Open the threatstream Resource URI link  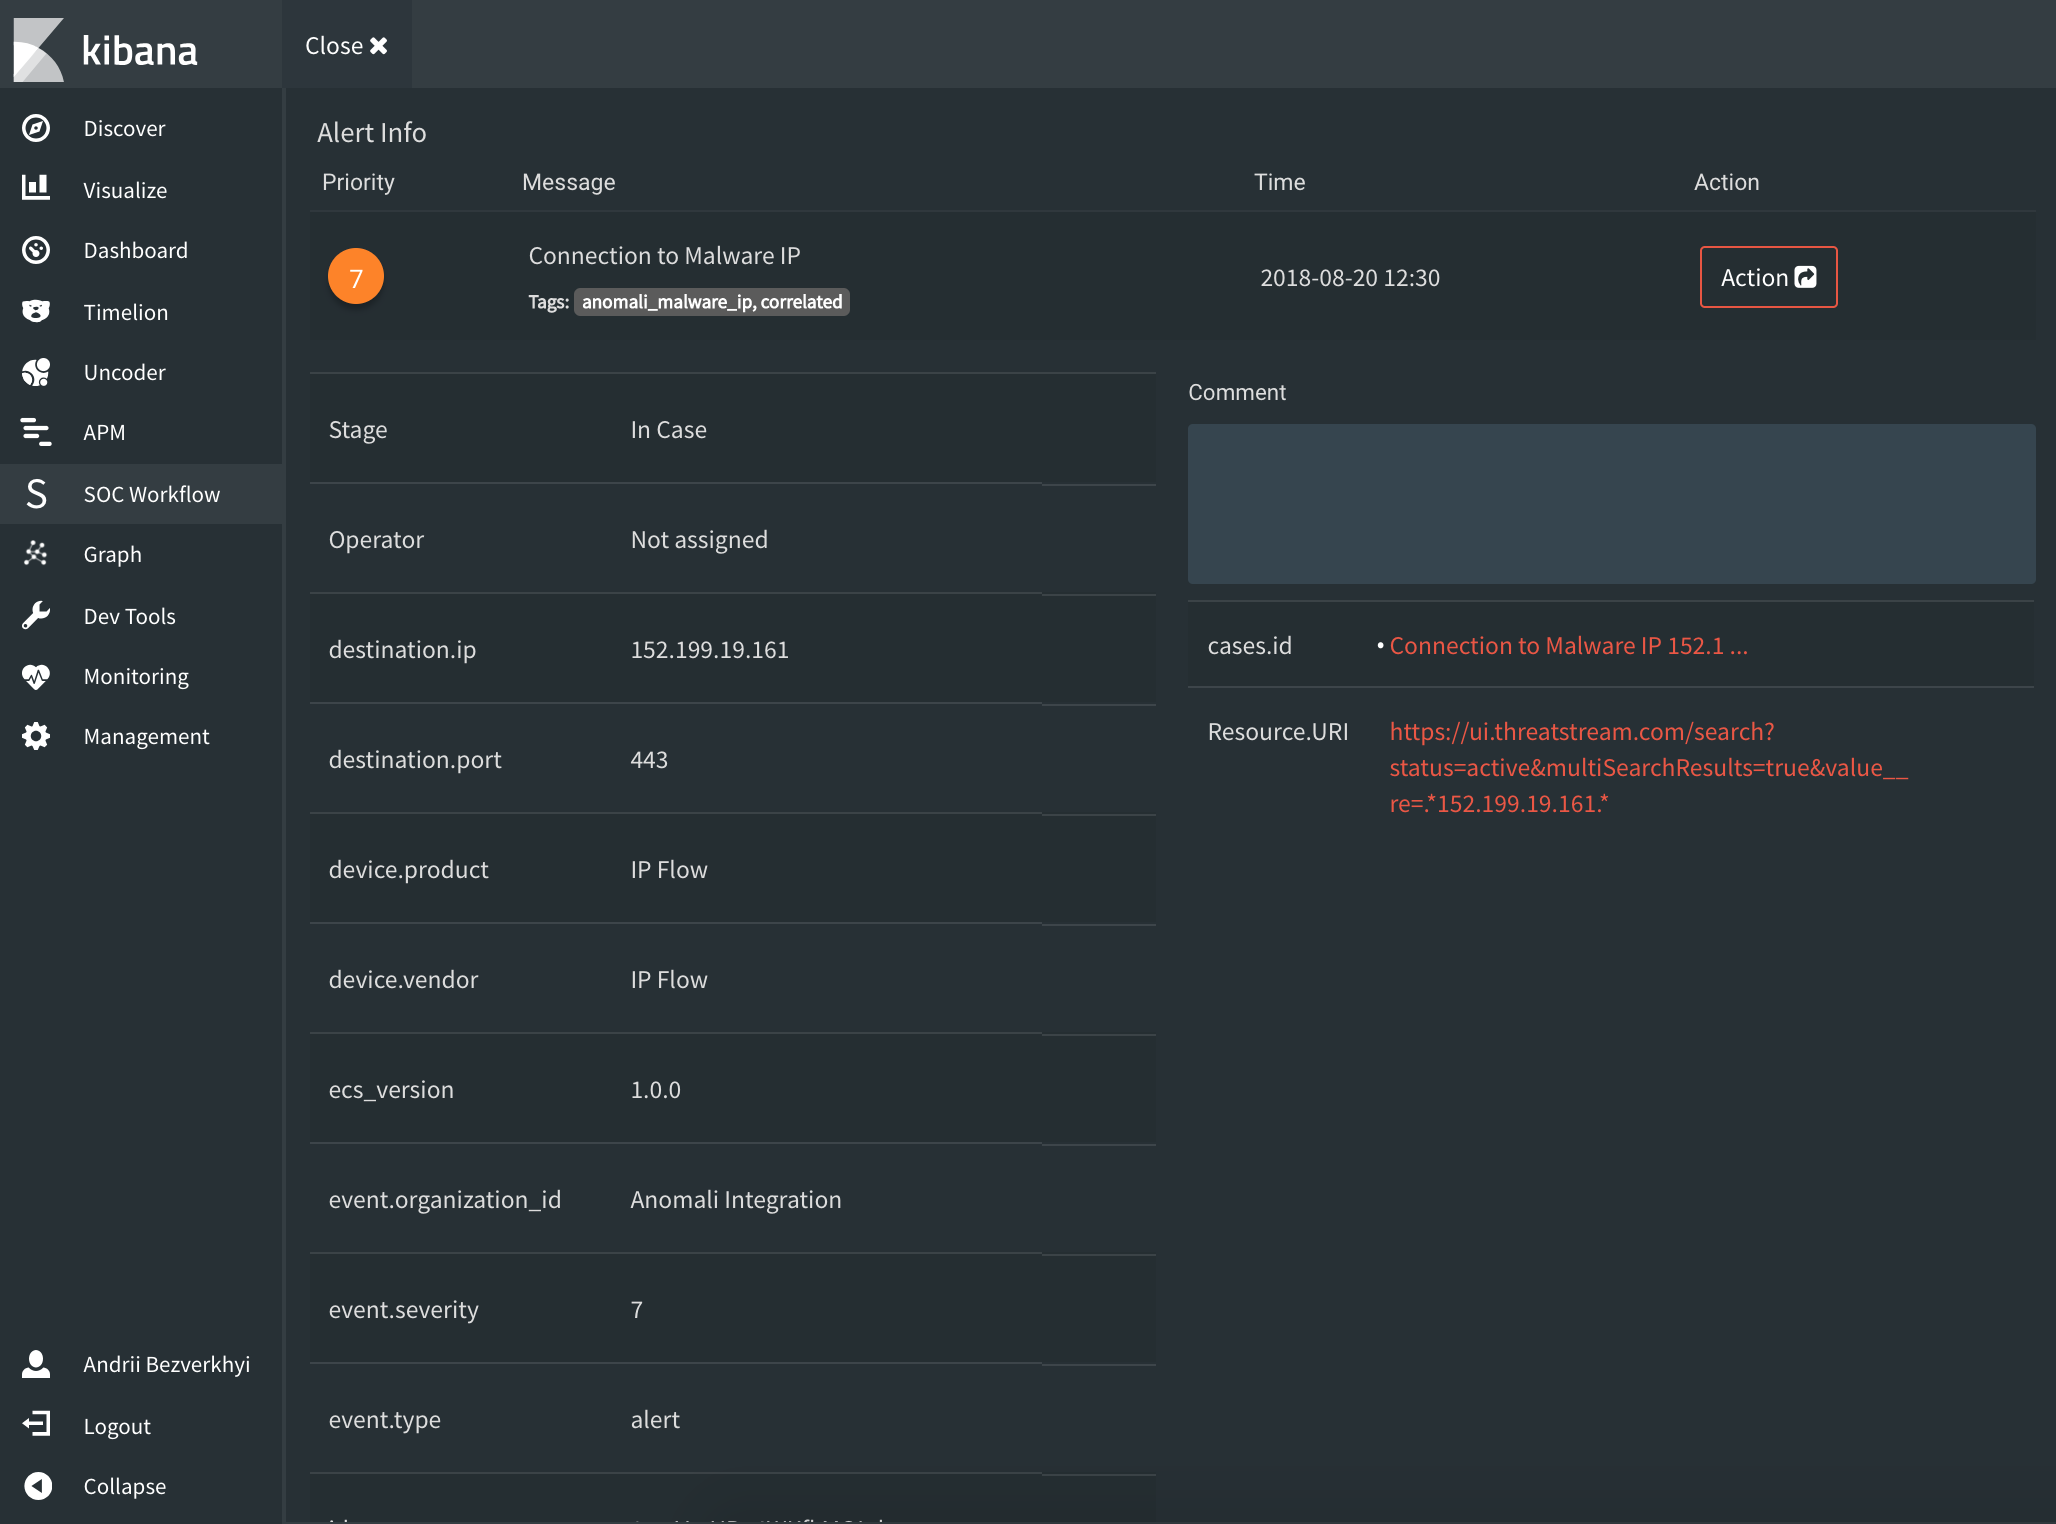[x=1647, y=767]
